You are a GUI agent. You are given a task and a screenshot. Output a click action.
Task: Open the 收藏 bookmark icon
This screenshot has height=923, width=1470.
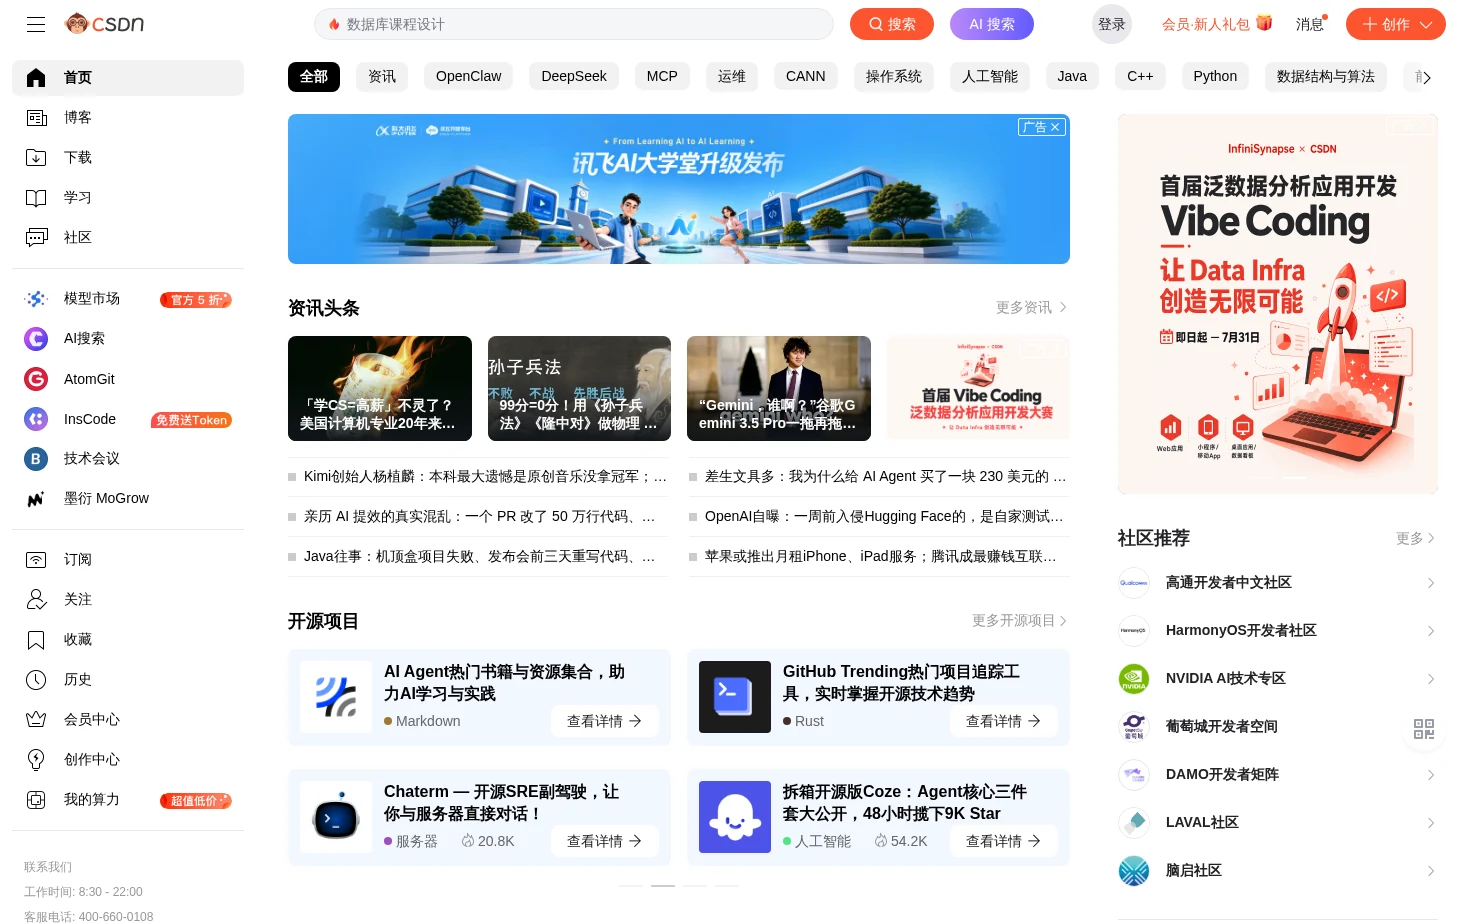36,640
